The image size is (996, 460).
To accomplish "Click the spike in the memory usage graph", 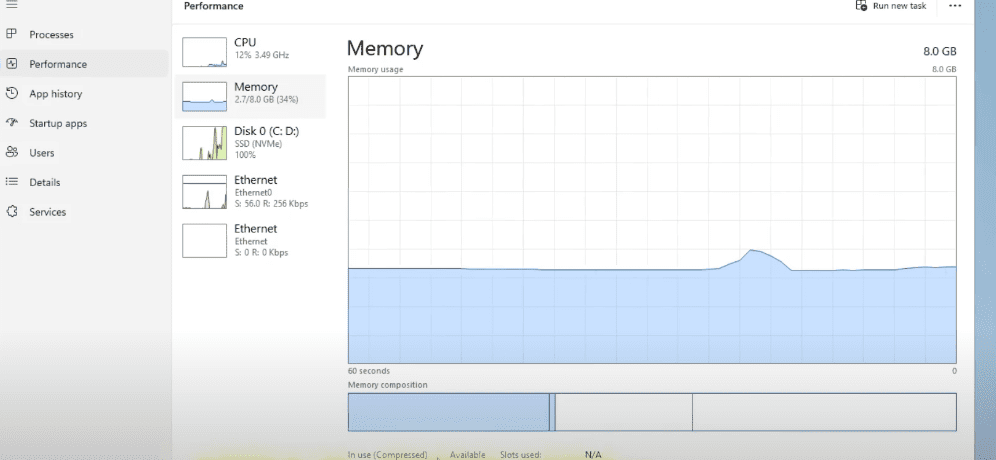I will 754,253.
